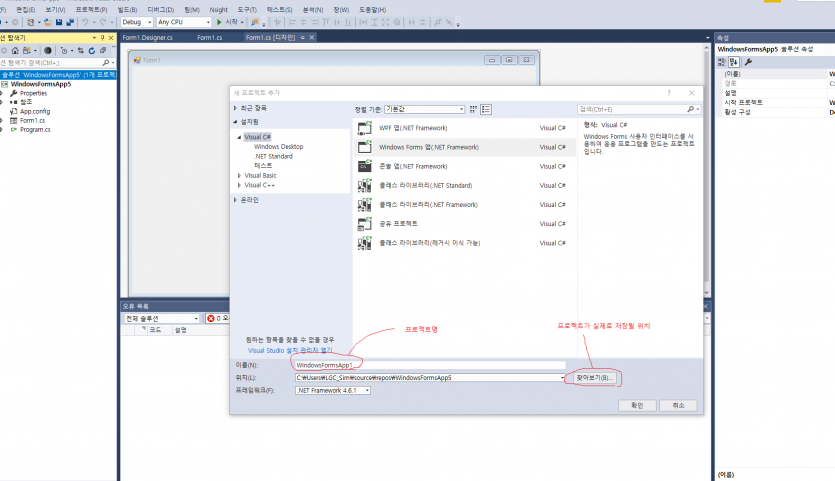Open the Edit (편집) menu
The height and width of the screenshot is (481, 835).
tap(26, 10)
